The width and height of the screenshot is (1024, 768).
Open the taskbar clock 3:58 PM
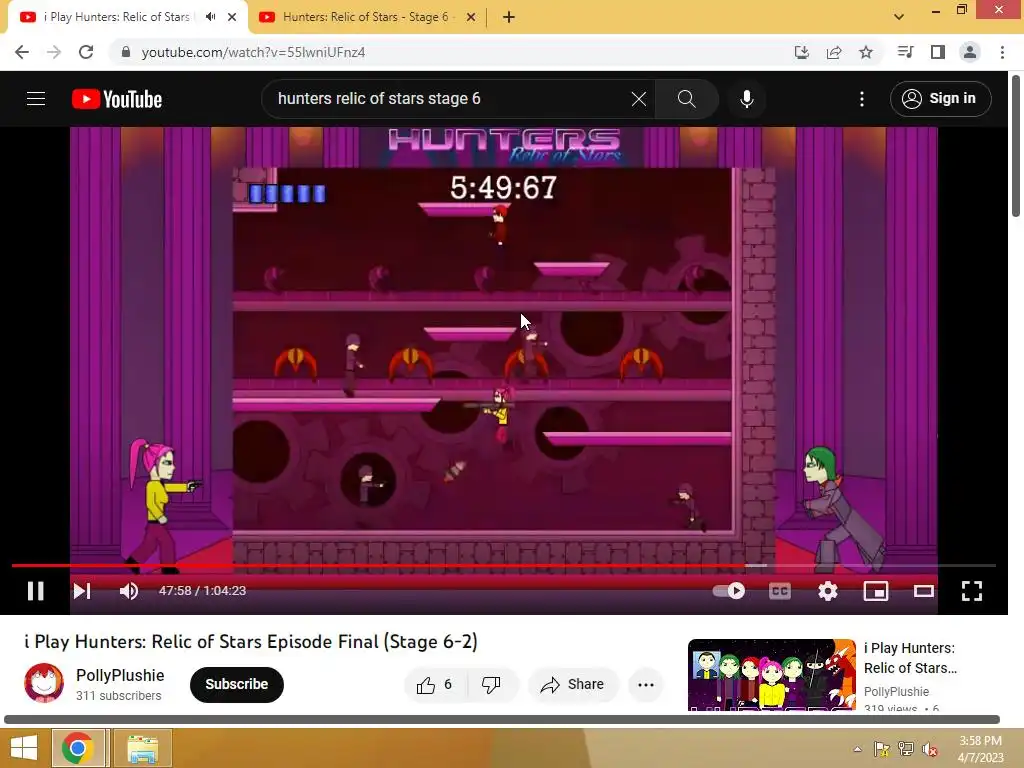(x=980, y=749)
